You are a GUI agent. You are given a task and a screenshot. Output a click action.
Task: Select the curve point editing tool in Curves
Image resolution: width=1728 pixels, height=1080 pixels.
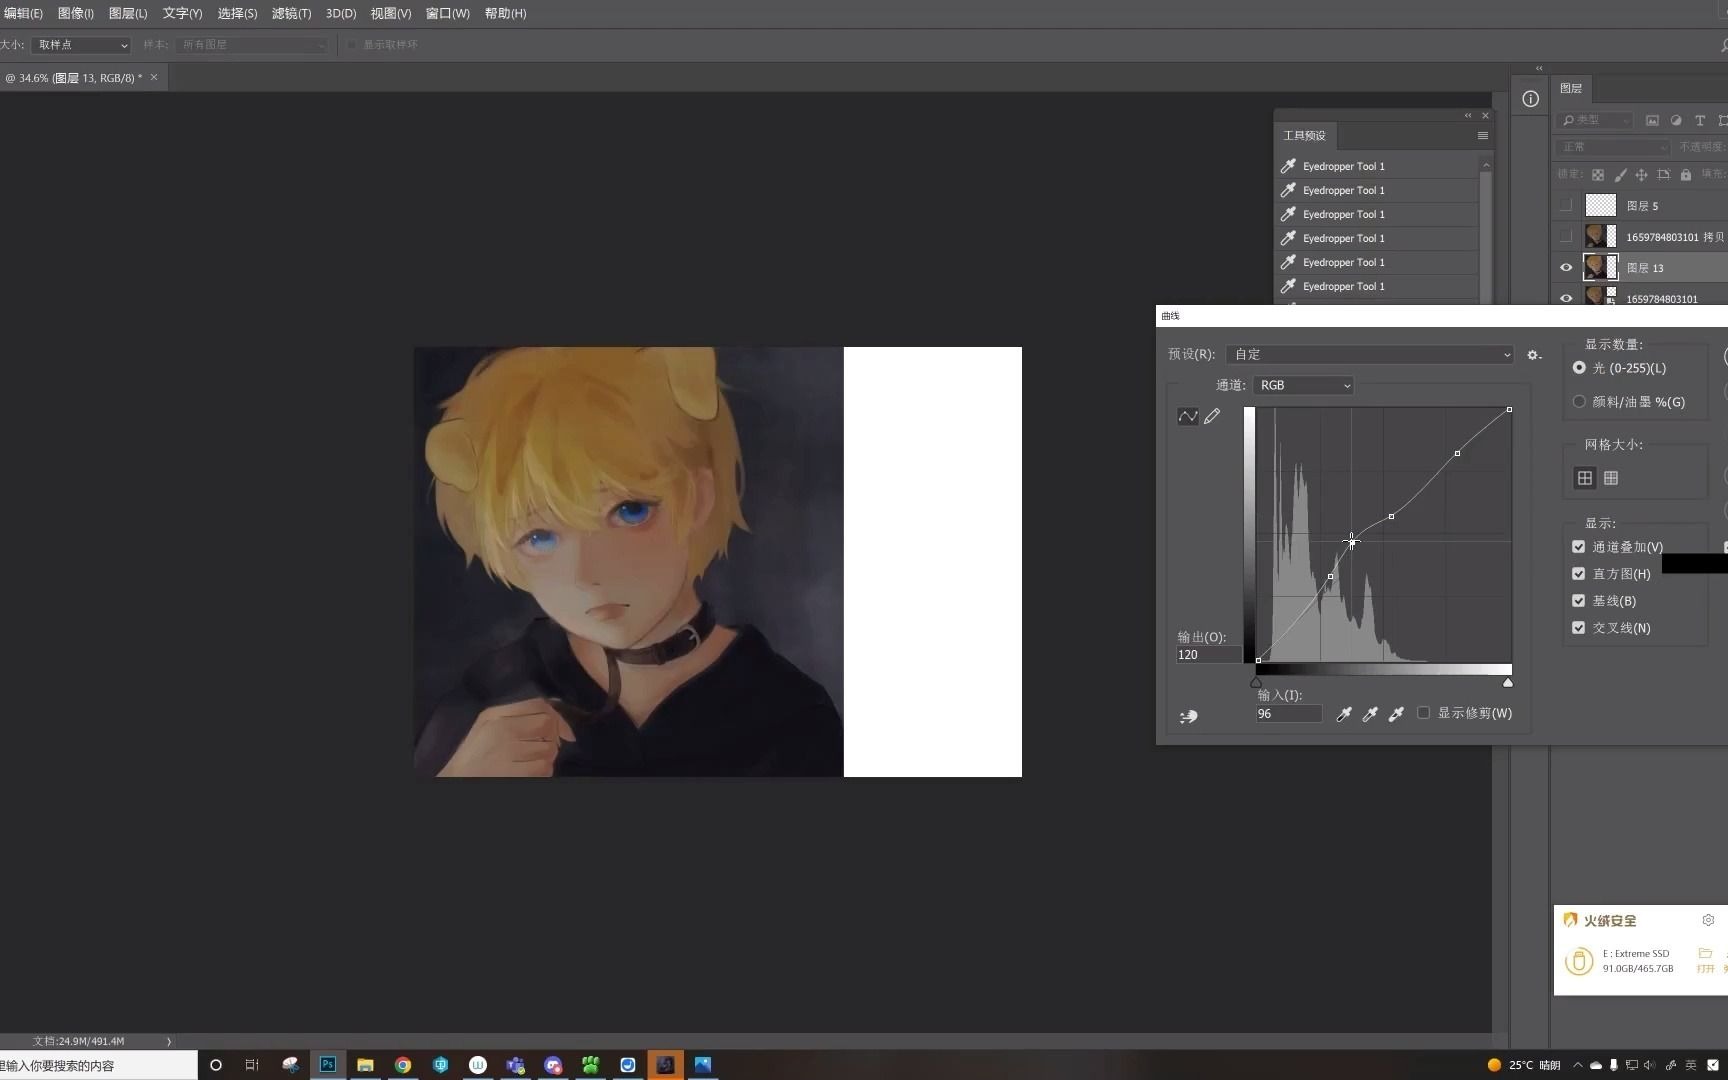(1188, 416)
